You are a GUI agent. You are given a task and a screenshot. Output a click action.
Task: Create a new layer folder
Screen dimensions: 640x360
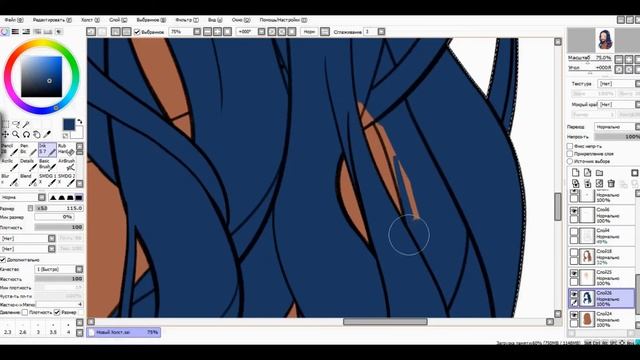click(x=599, y=173)
